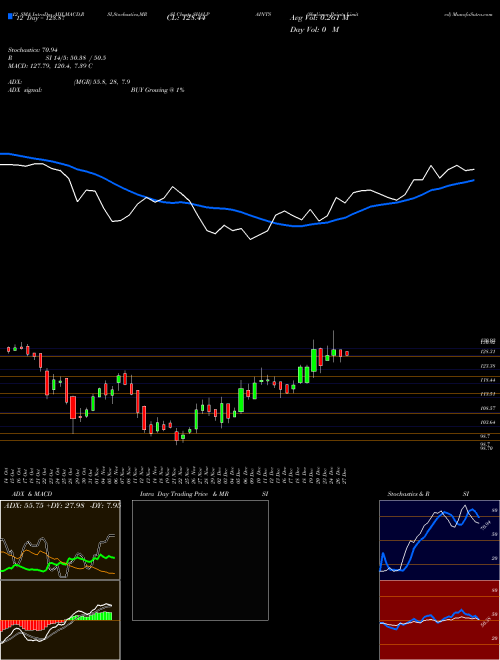The height and width of the screenshot is (660, 500).
Task: Click the '(MGR) 55.8, 28, 7.9' ADX values
Action: click(102, 82)
